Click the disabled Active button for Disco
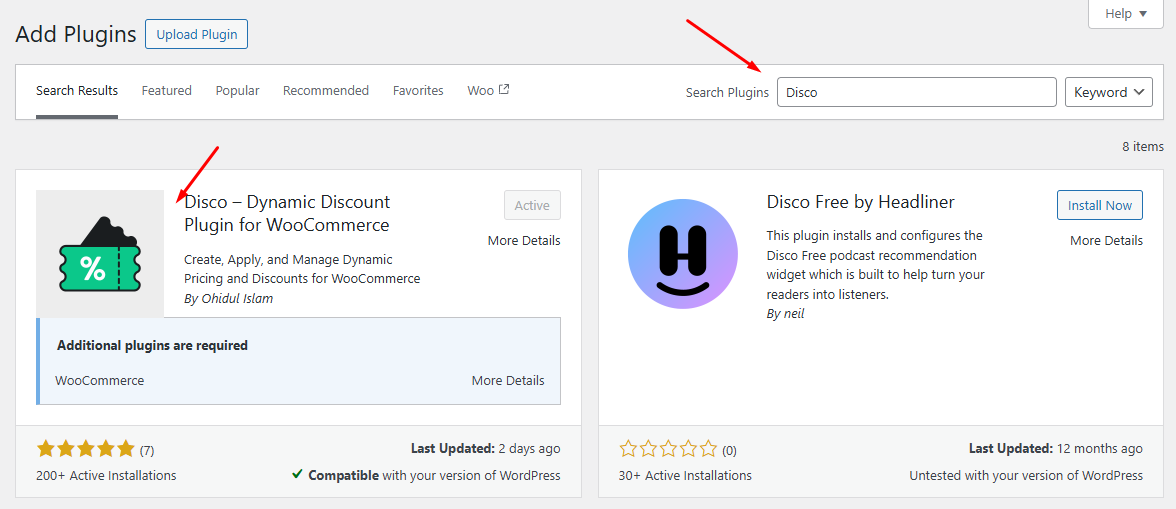Image resolution: width=1176 pixels, height=509 pixels. tap(532, 205)
